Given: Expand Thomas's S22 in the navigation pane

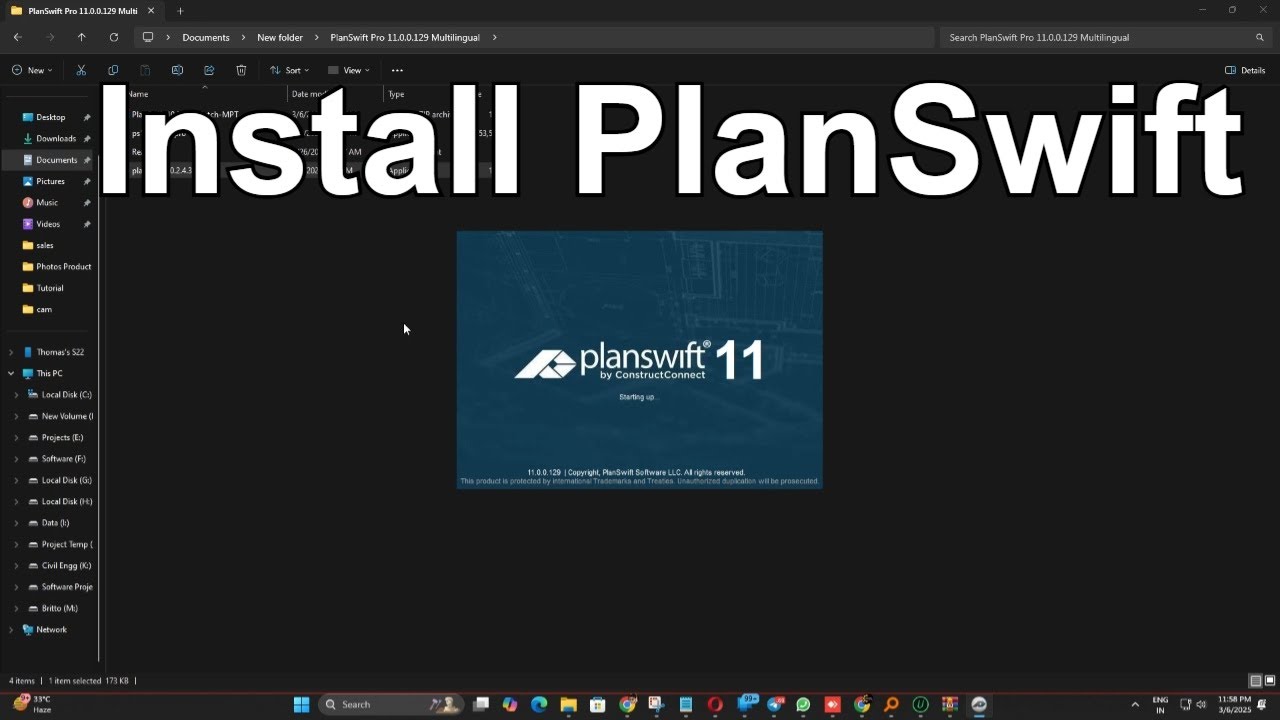Looking at the screenshot, I should 11,352.
